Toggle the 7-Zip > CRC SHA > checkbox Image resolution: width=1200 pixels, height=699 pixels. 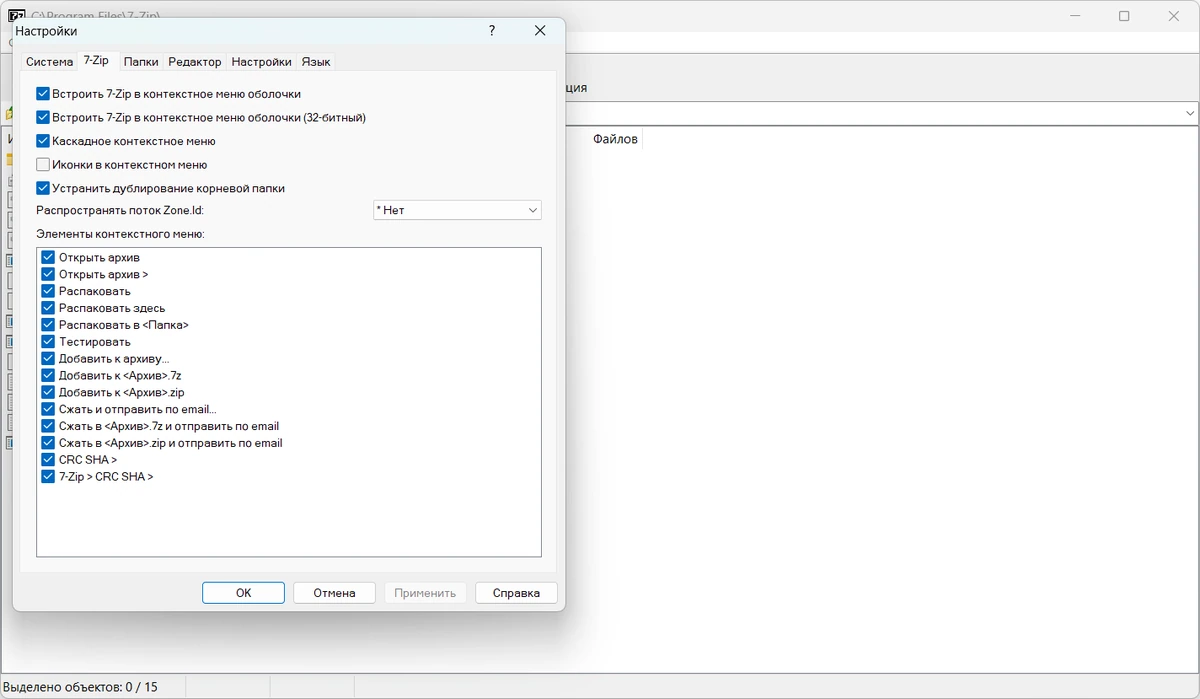pos(48,477)
